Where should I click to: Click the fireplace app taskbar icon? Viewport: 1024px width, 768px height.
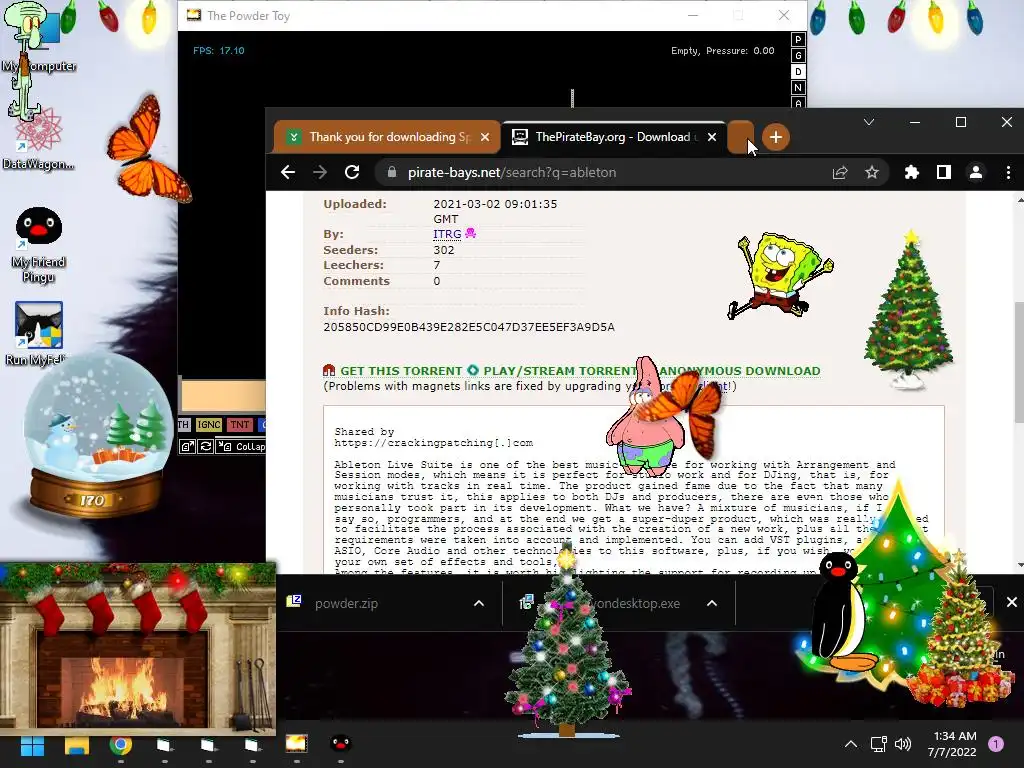296,744
